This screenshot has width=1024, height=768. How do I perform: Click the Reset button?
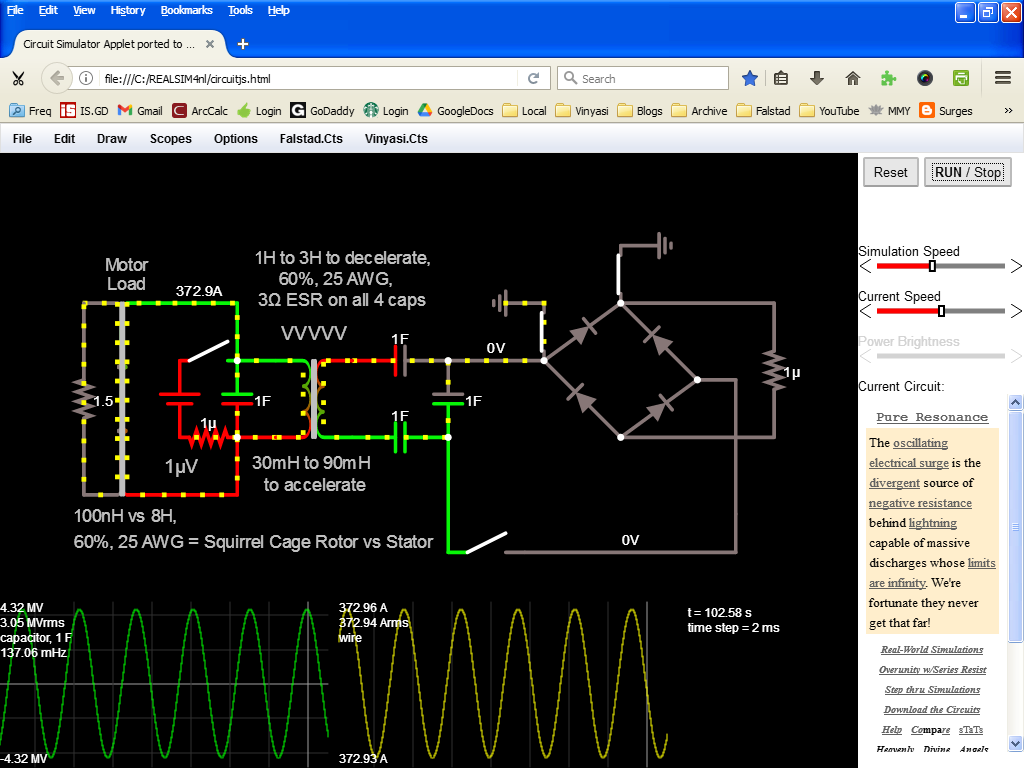(x=891, y=172)
